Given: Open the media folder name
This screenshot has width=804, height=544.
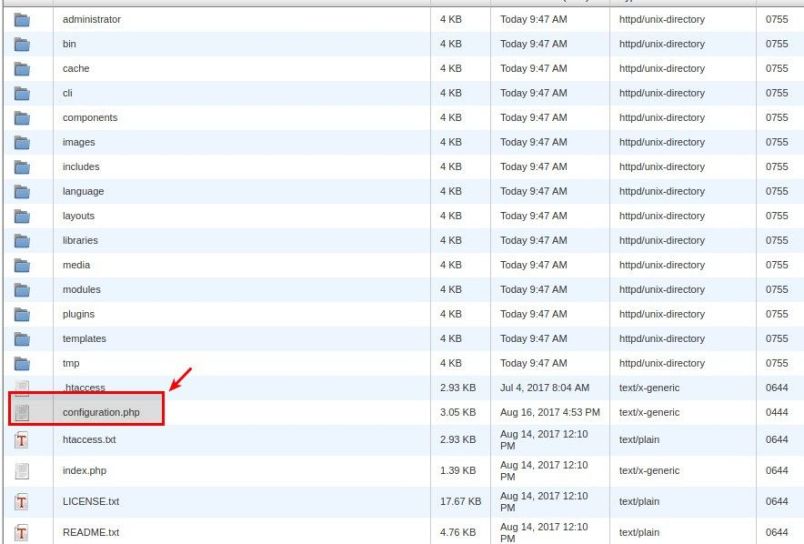Looking at the screenshot, I should [x=76, y=265].
